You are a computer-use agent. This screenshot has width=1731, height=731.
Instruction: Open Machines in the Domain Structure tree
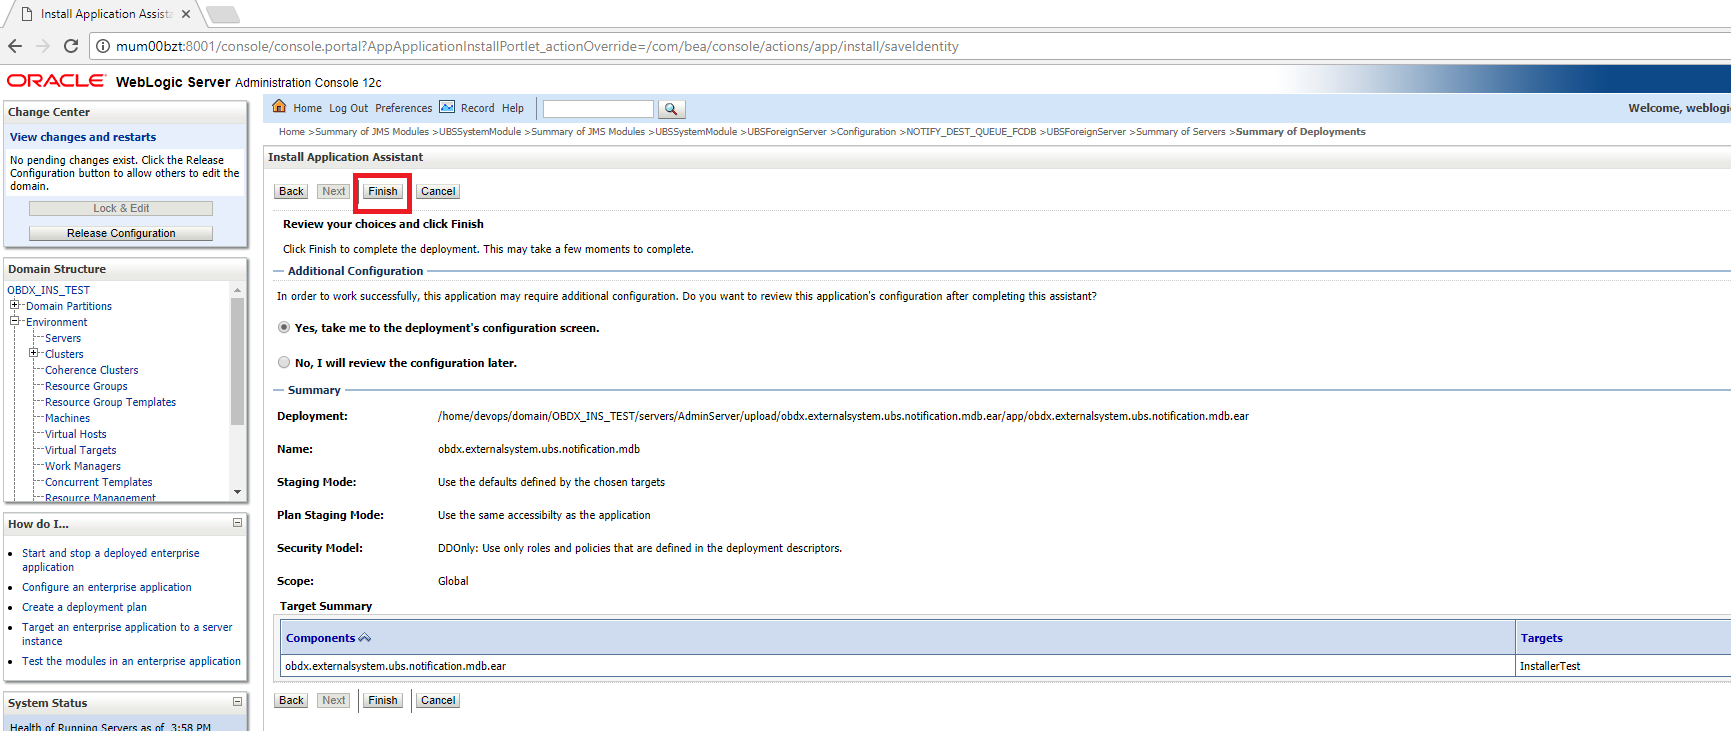(x=67, y=418)
